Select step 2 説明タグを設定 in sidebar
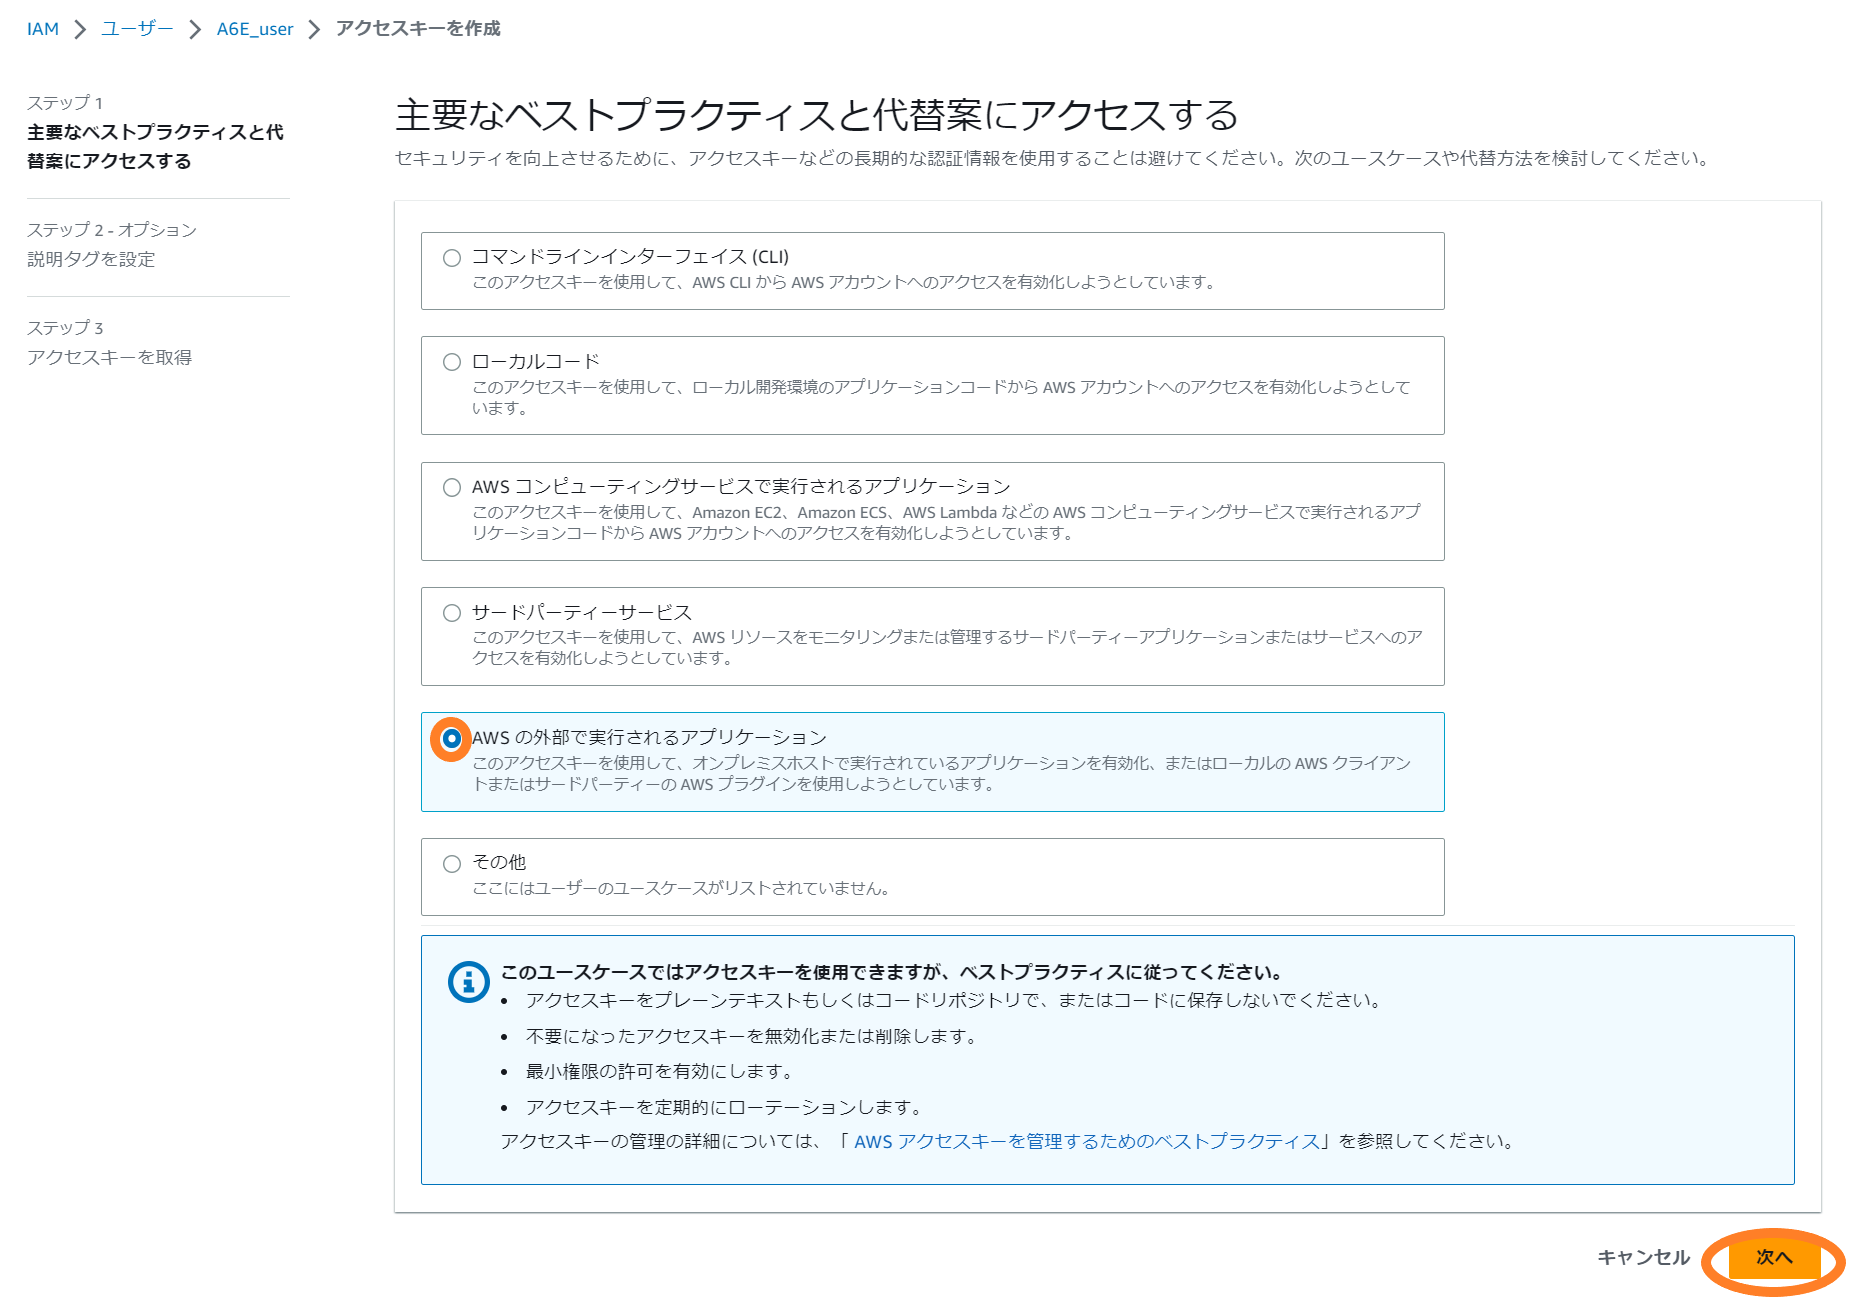Viewport: 1865px width, 1309px height. [91, 259]
